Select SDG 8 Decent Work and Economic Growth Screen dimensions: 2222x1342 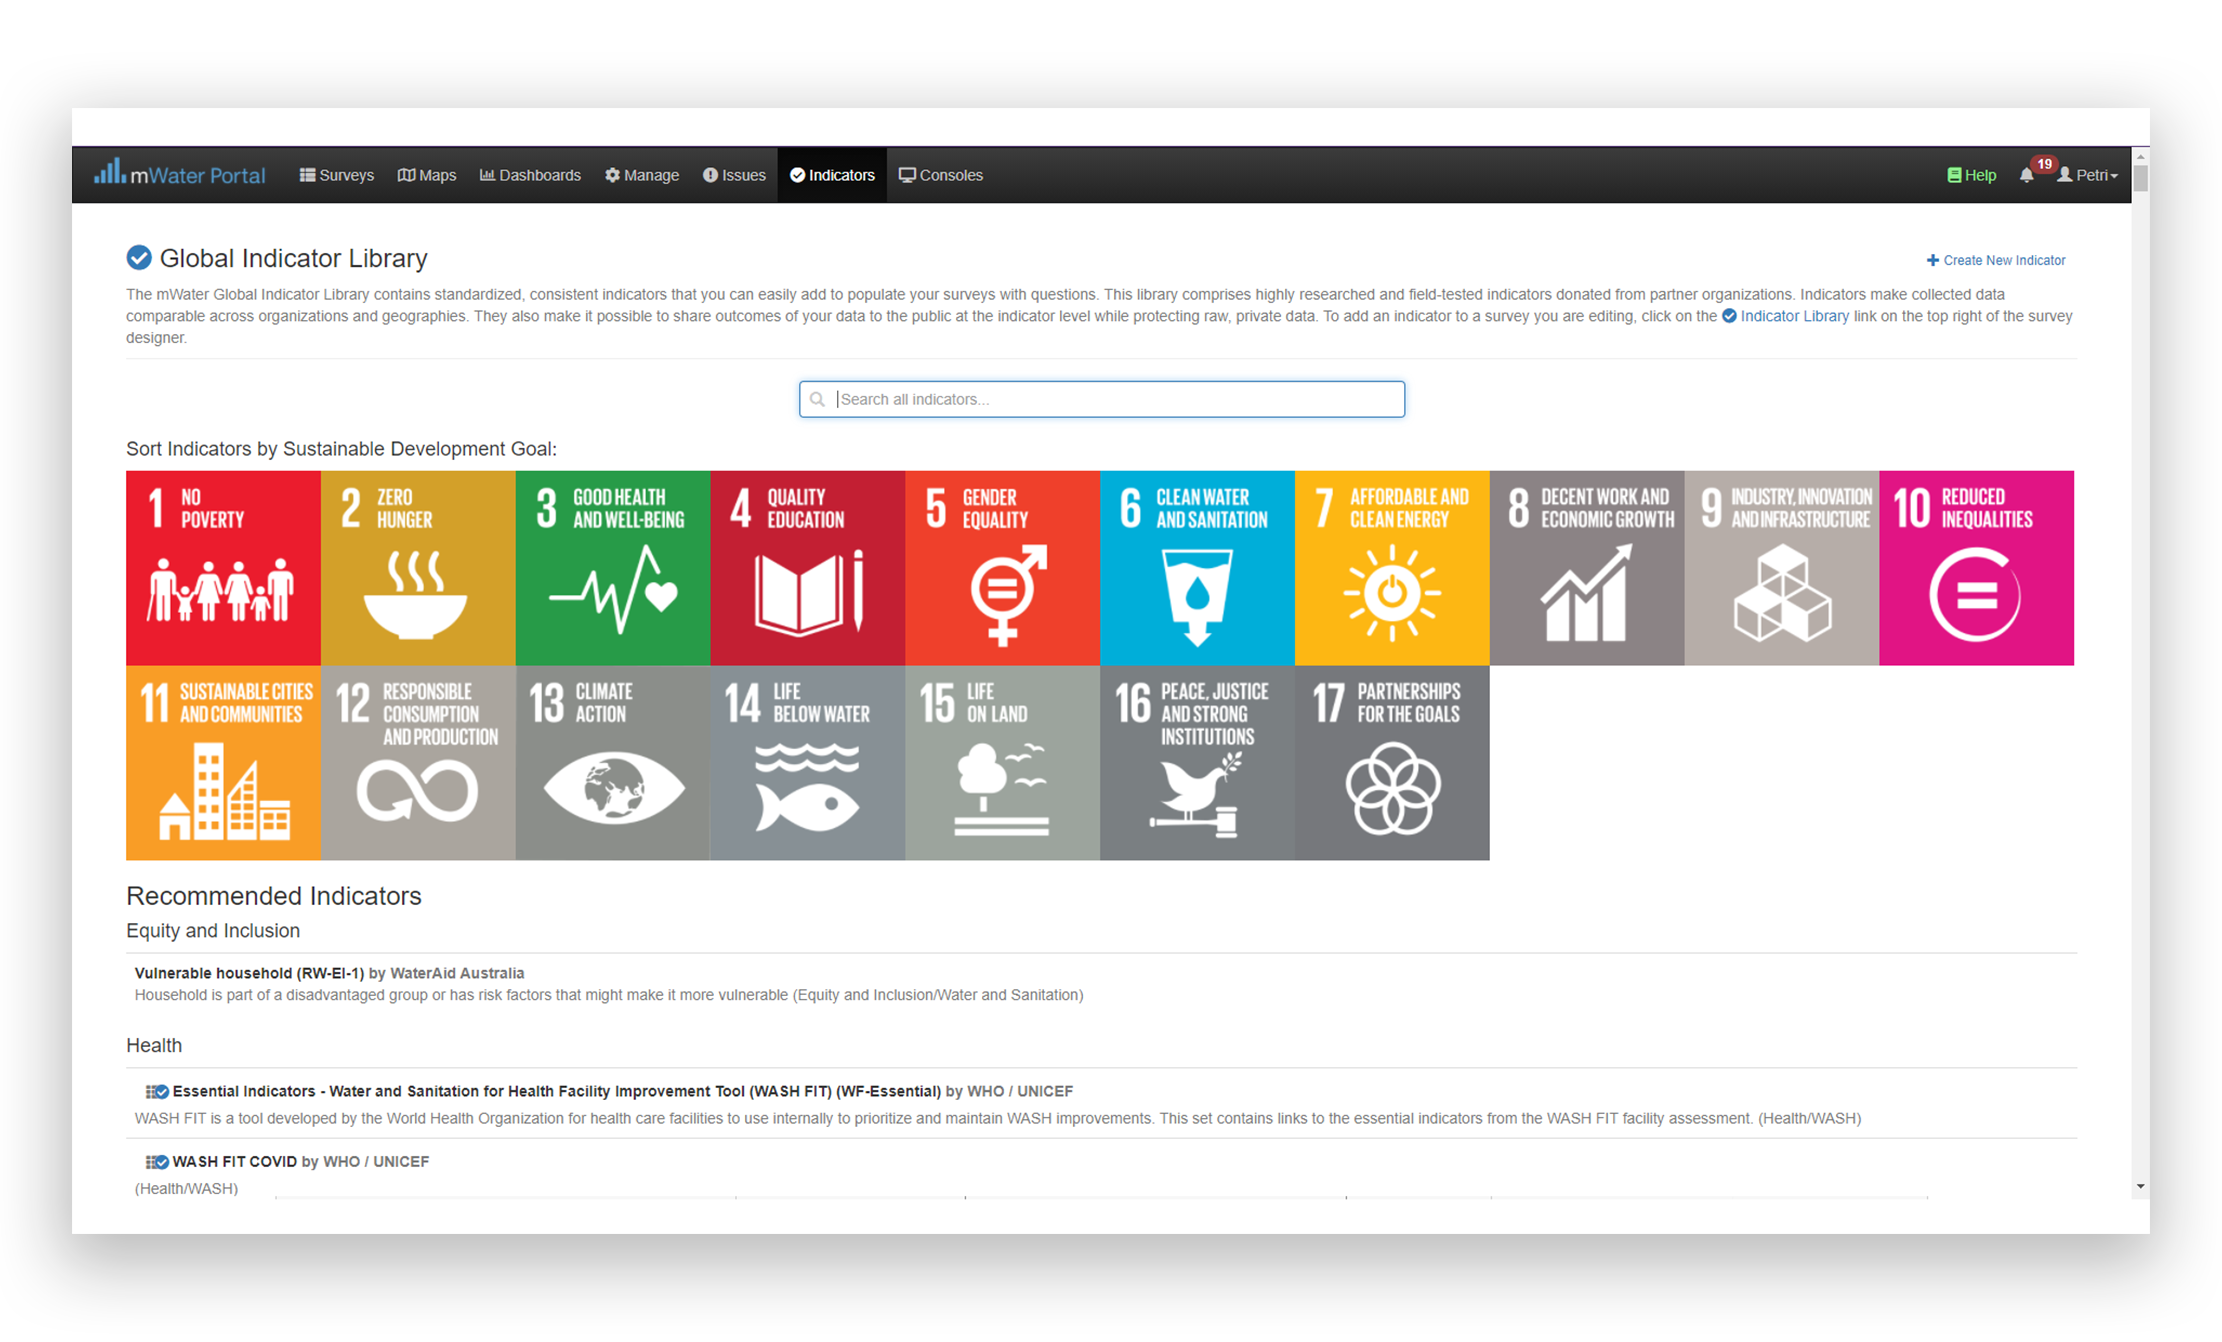click(x=1587, y=568)
